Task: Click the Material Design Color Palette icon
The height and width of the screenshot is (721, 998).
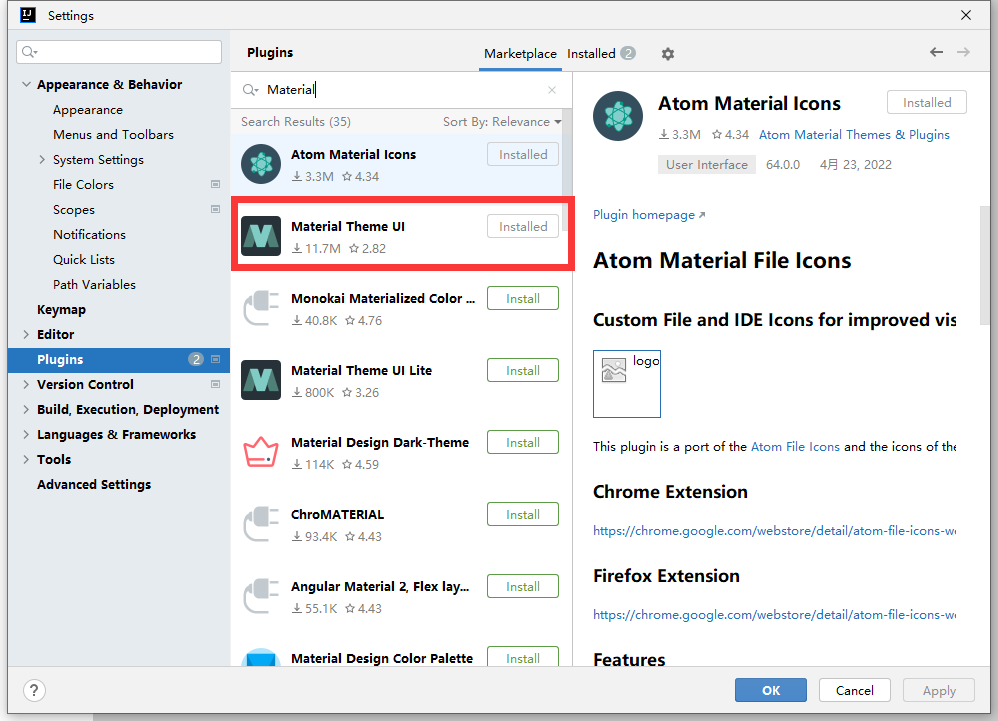Action: 261,658
